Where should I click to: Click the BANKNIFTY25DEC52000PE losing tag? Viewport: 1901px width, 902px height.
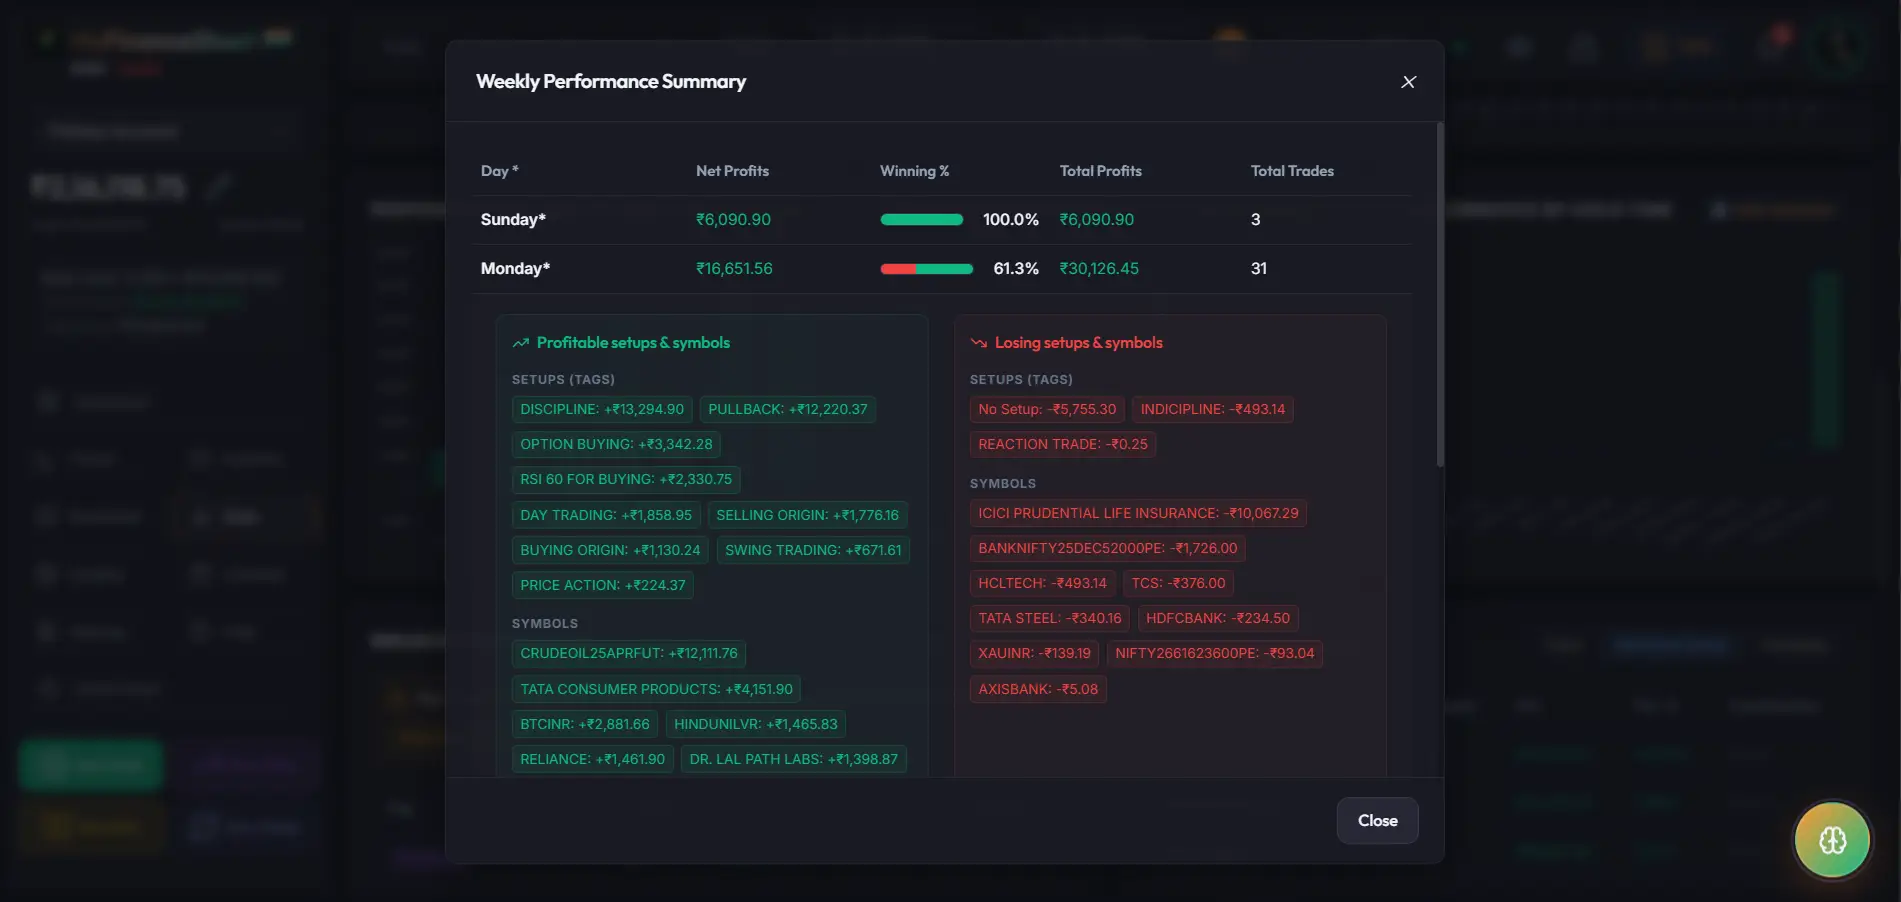coord(1108,548)
